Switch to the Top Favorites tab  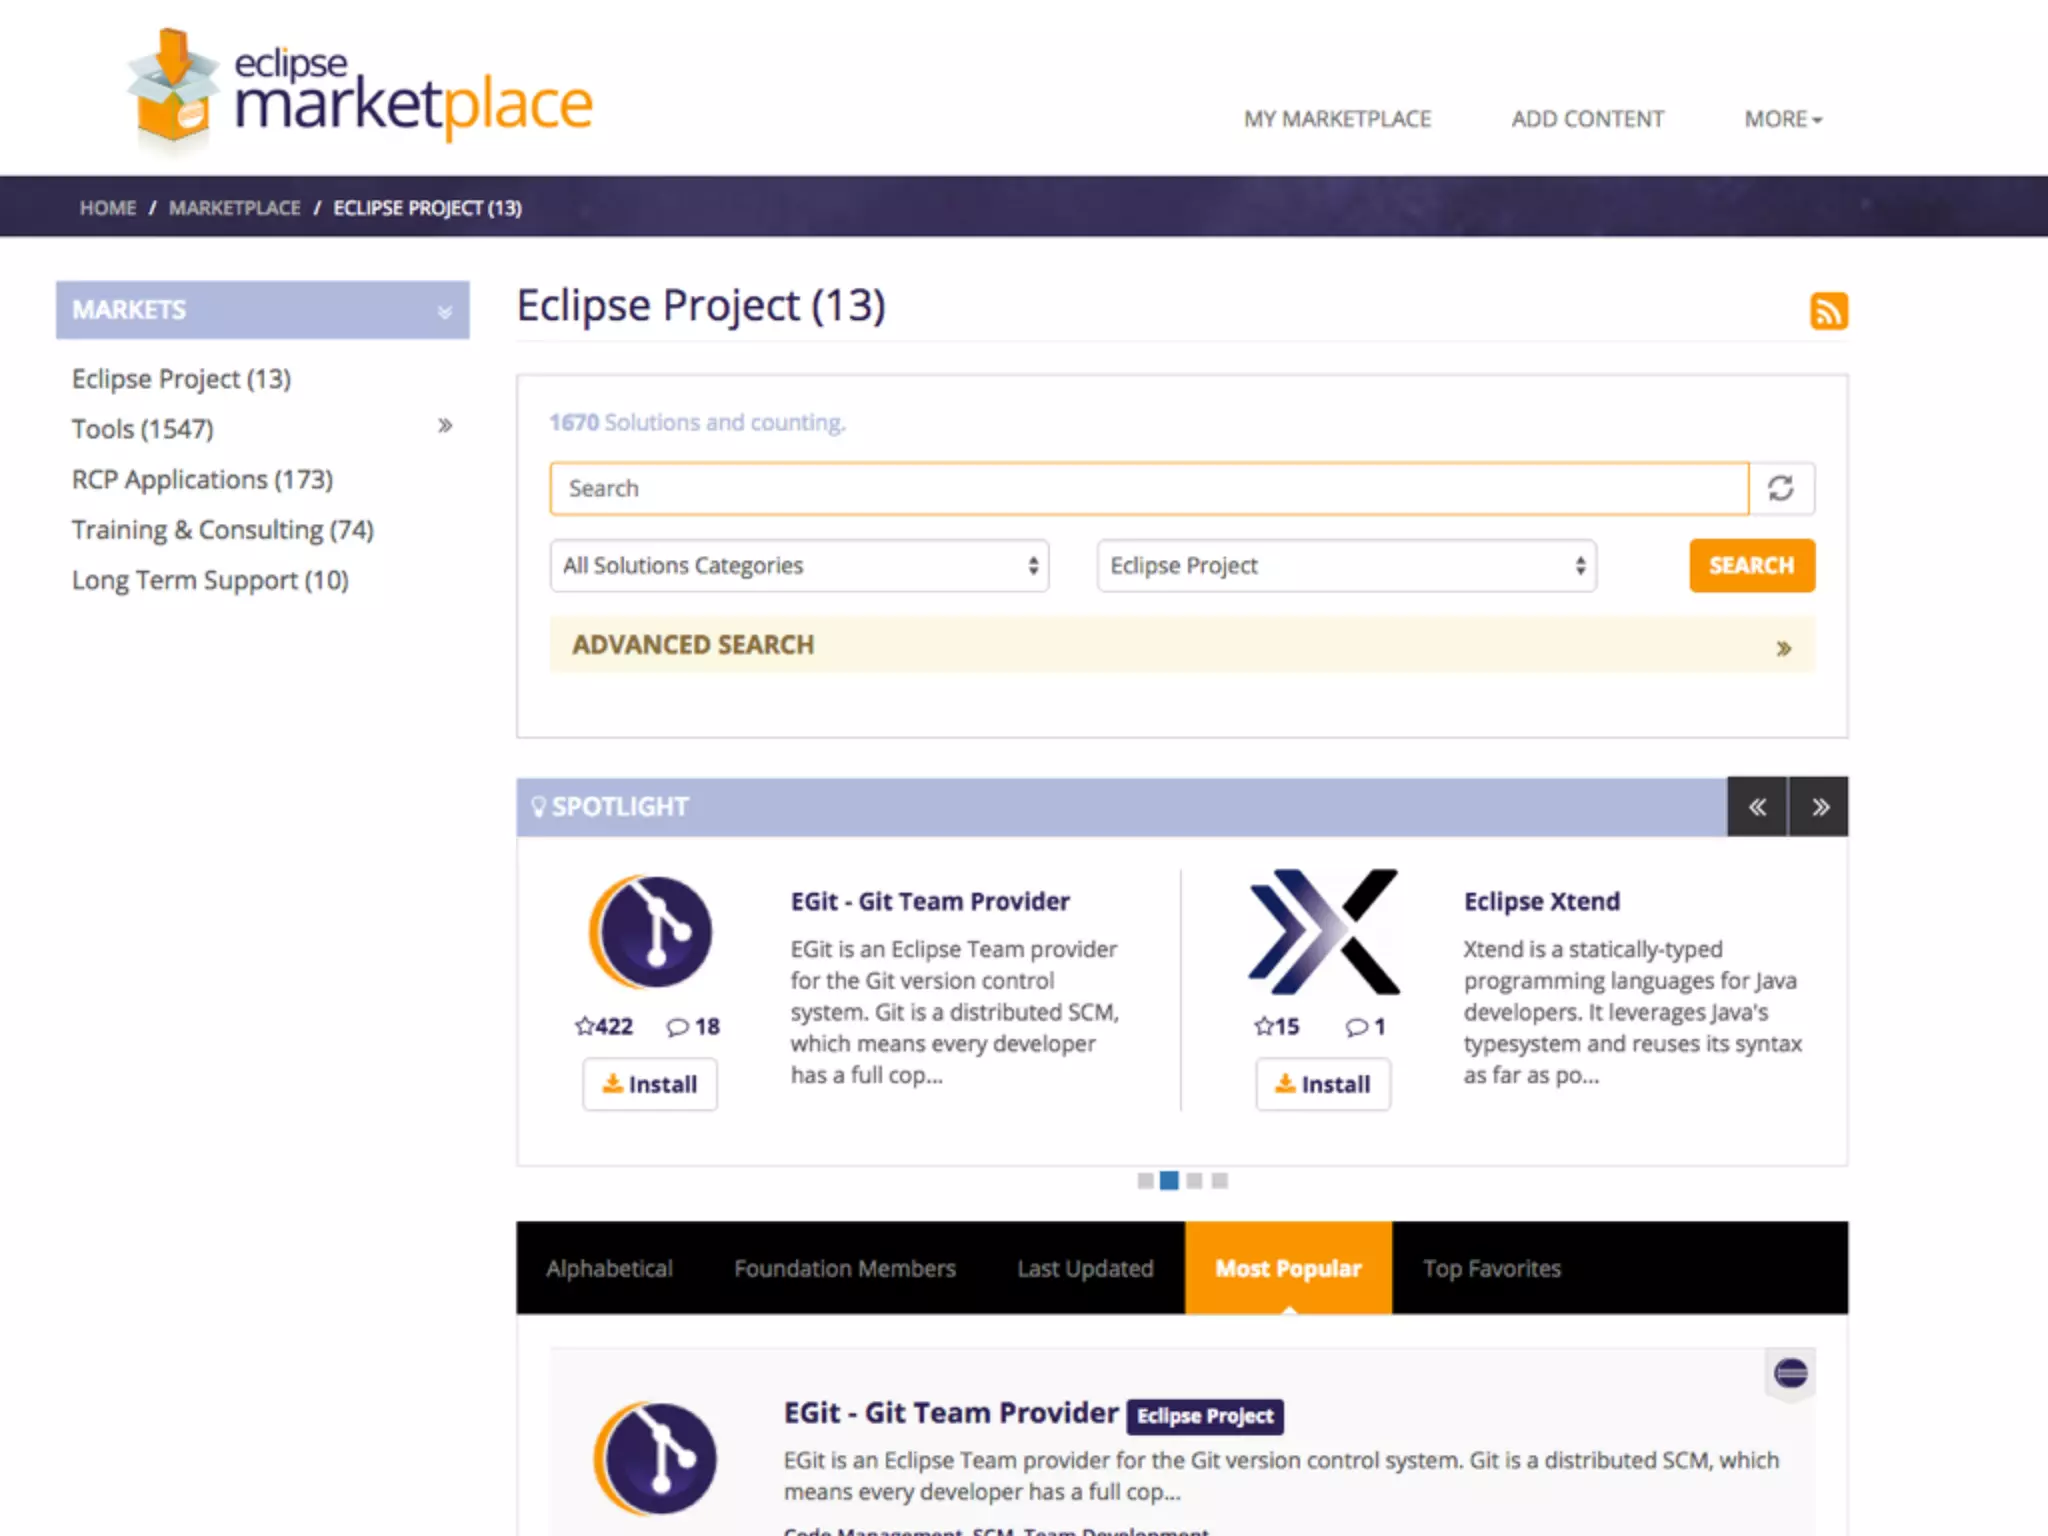pyautogui.click(x=1491, y=1268)
